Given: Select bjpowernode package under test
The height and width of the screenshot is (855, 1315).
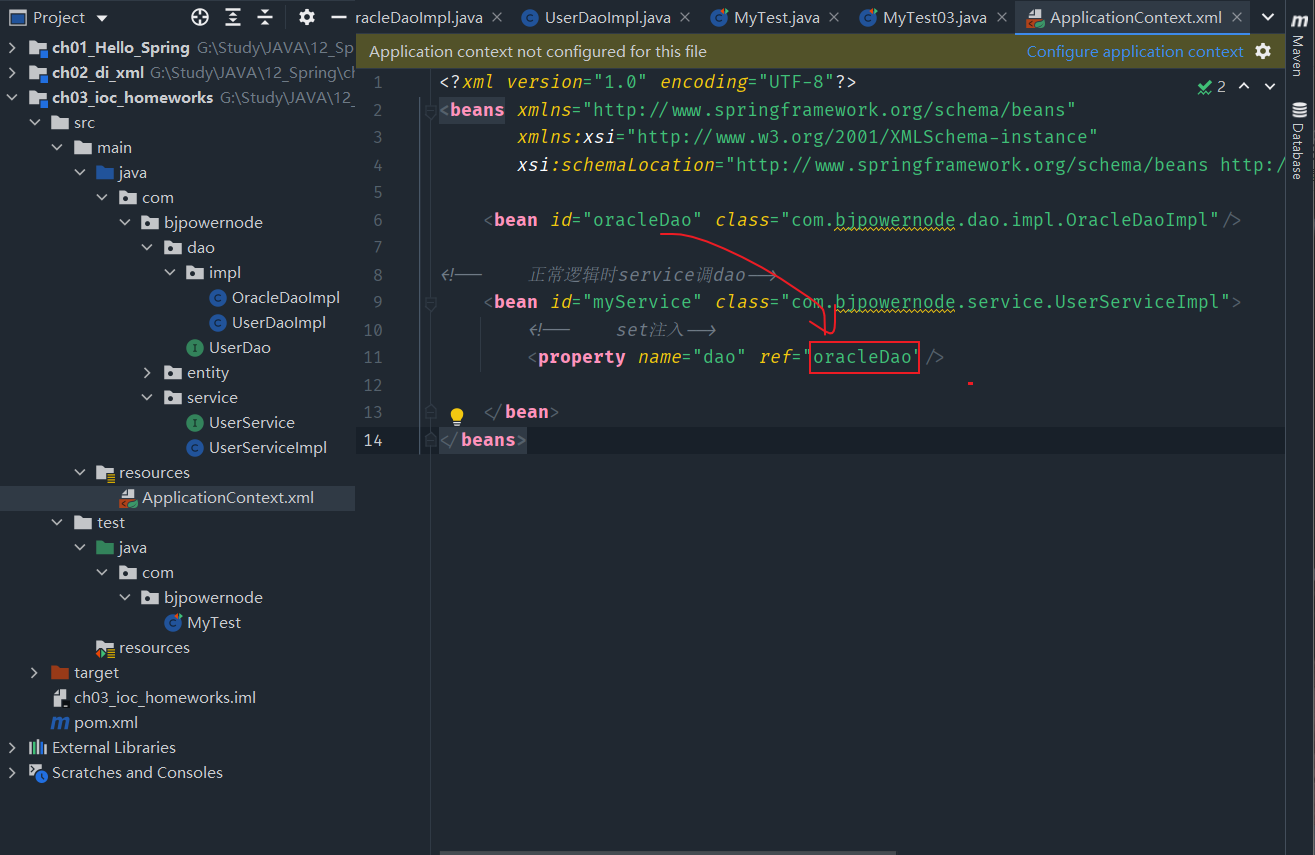Looking at the screenshot, I should pos(213,597).
